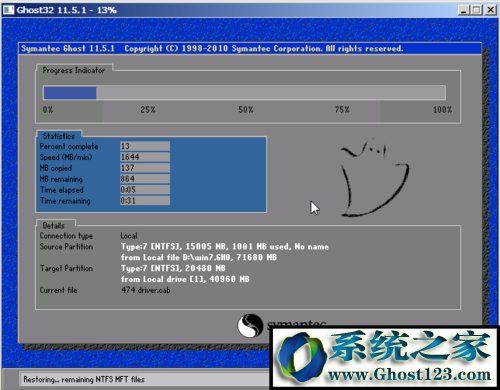Click the Details panel header

tap(54, 225)
